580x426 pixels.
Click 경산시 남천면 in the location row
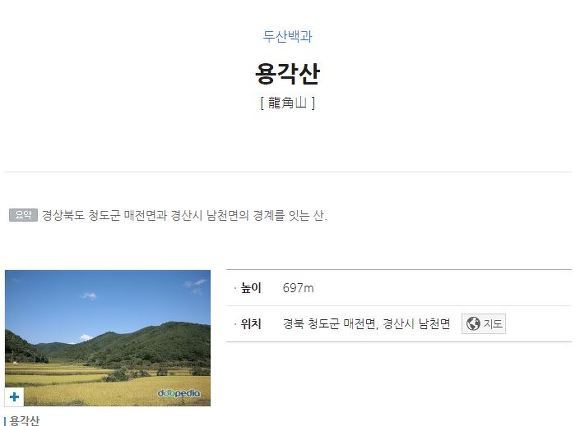[x=416, y=324]
